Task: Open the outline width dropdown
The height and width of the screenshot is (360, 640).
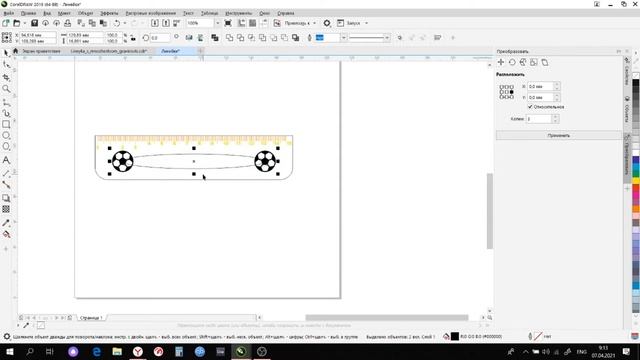Action: (344, 38)
